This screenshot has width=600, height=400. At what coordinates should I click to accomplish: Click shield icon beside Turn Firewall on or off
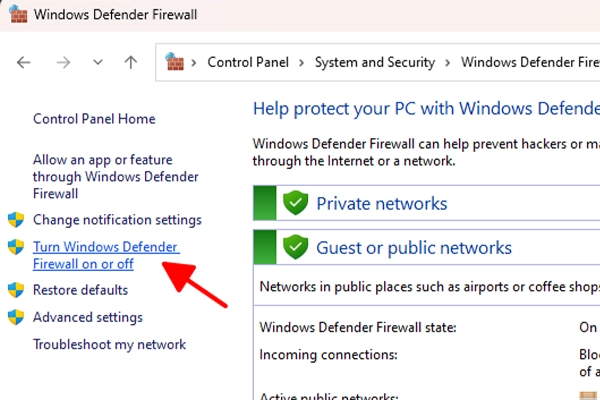pos(16,247)
